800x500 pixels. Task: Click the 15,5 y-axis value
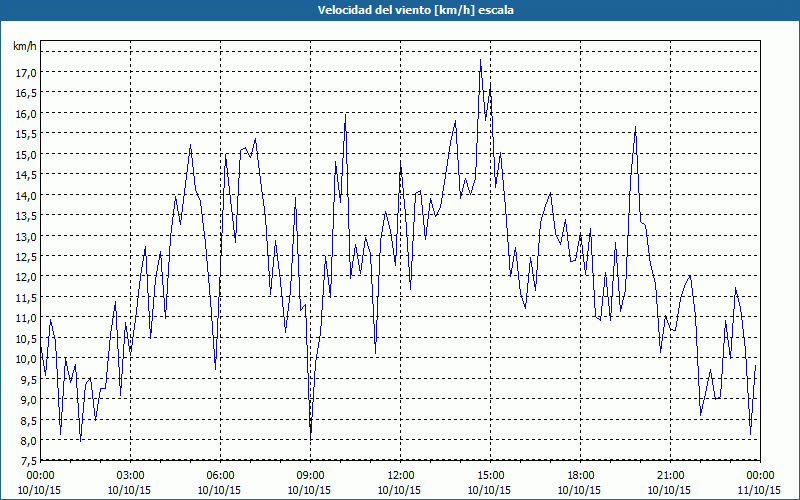[x=26, y=134]
